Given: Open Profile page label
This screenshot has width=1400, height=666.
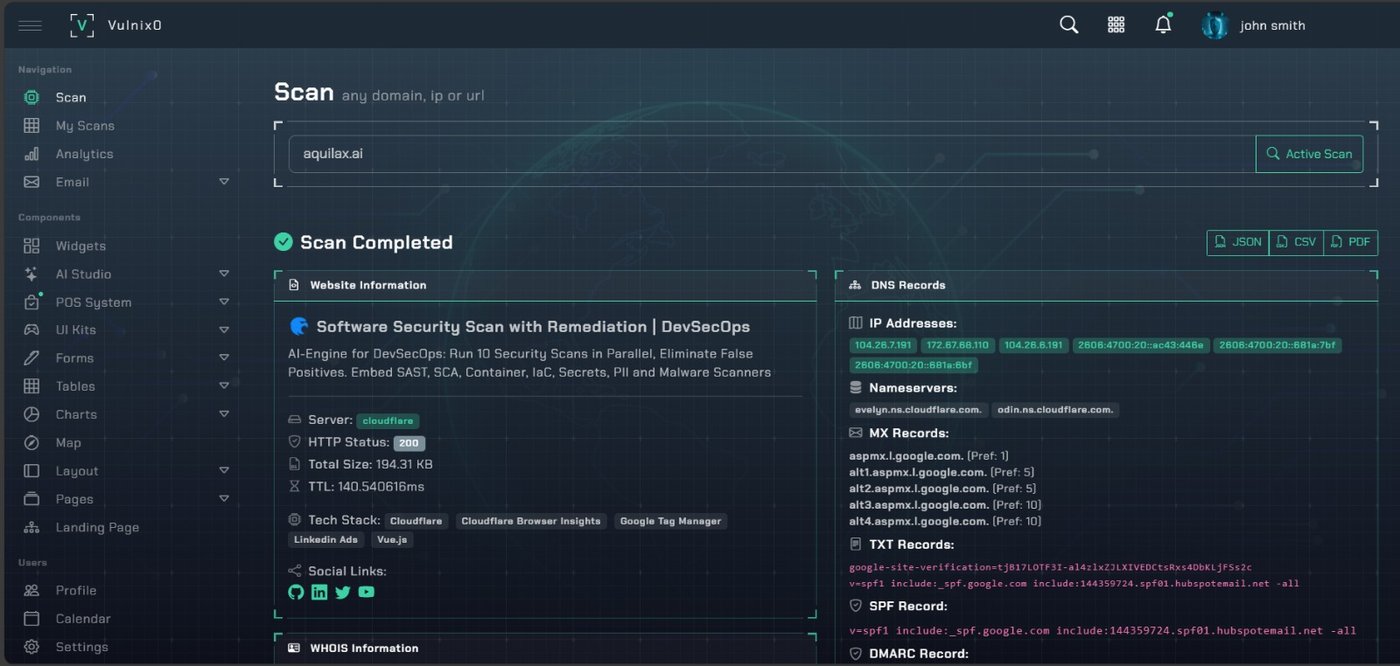Looking at the screenshot, I should (76, 590).
